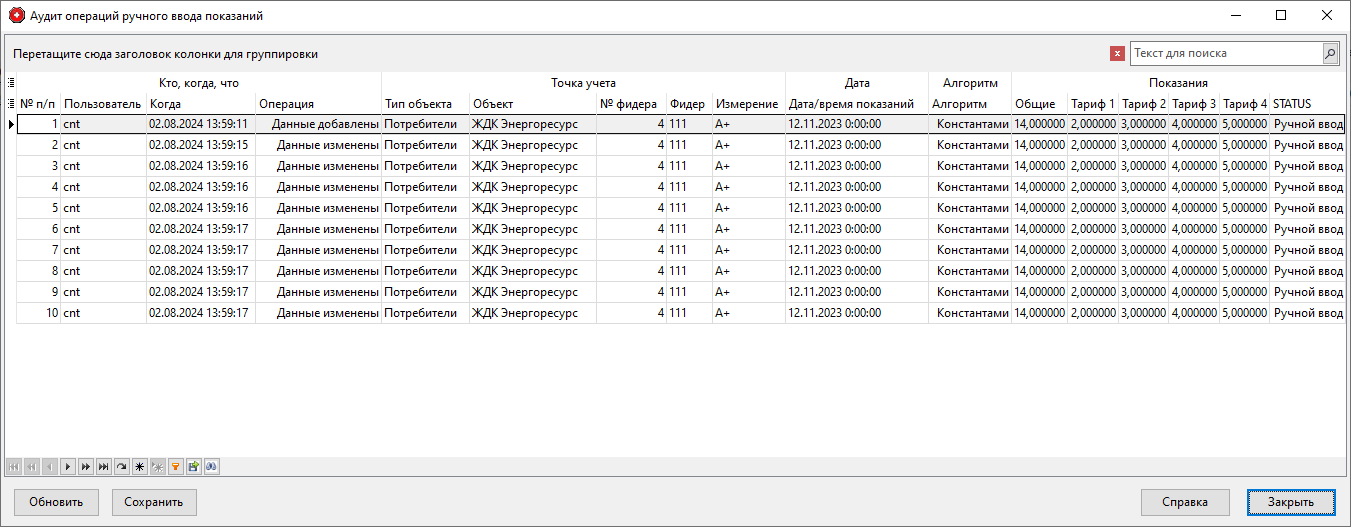
Task: Open help via Справка button
Action: coord(1184,502)
